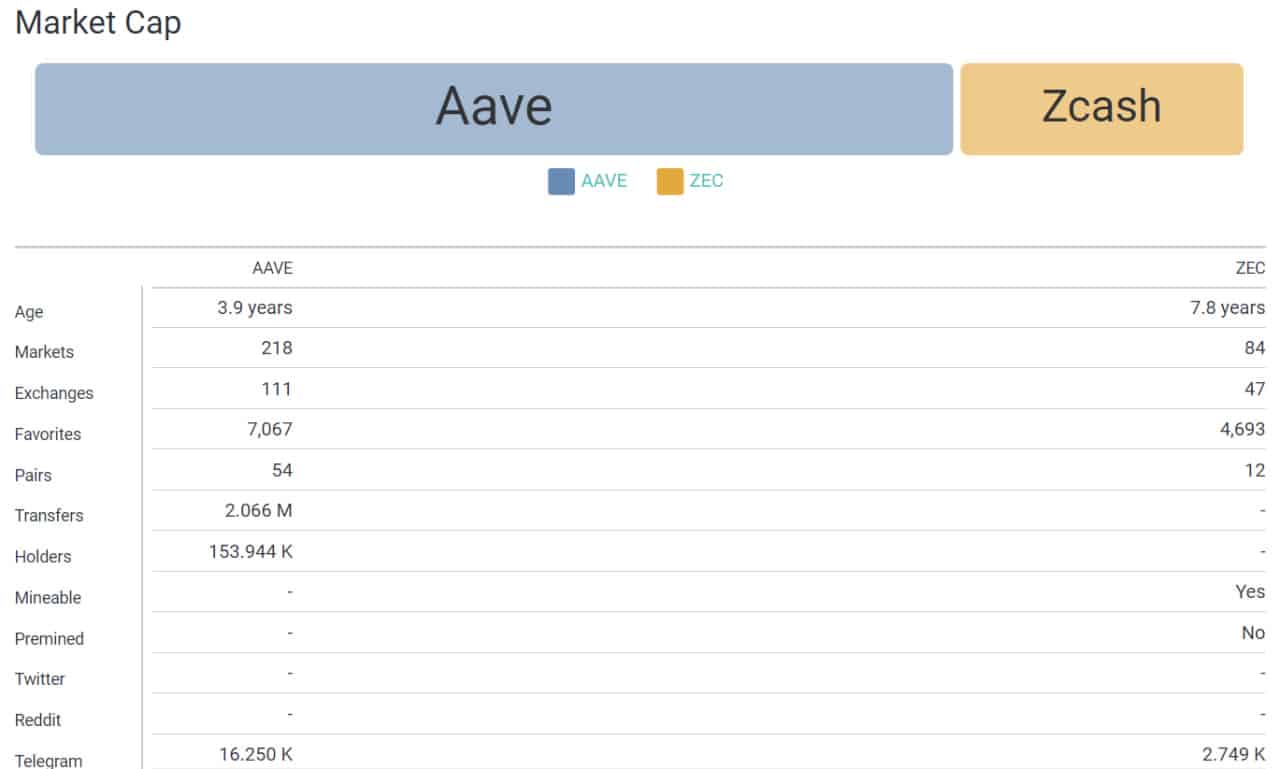Click the AAVE age value 3.9 years

[x=255, y=308]
